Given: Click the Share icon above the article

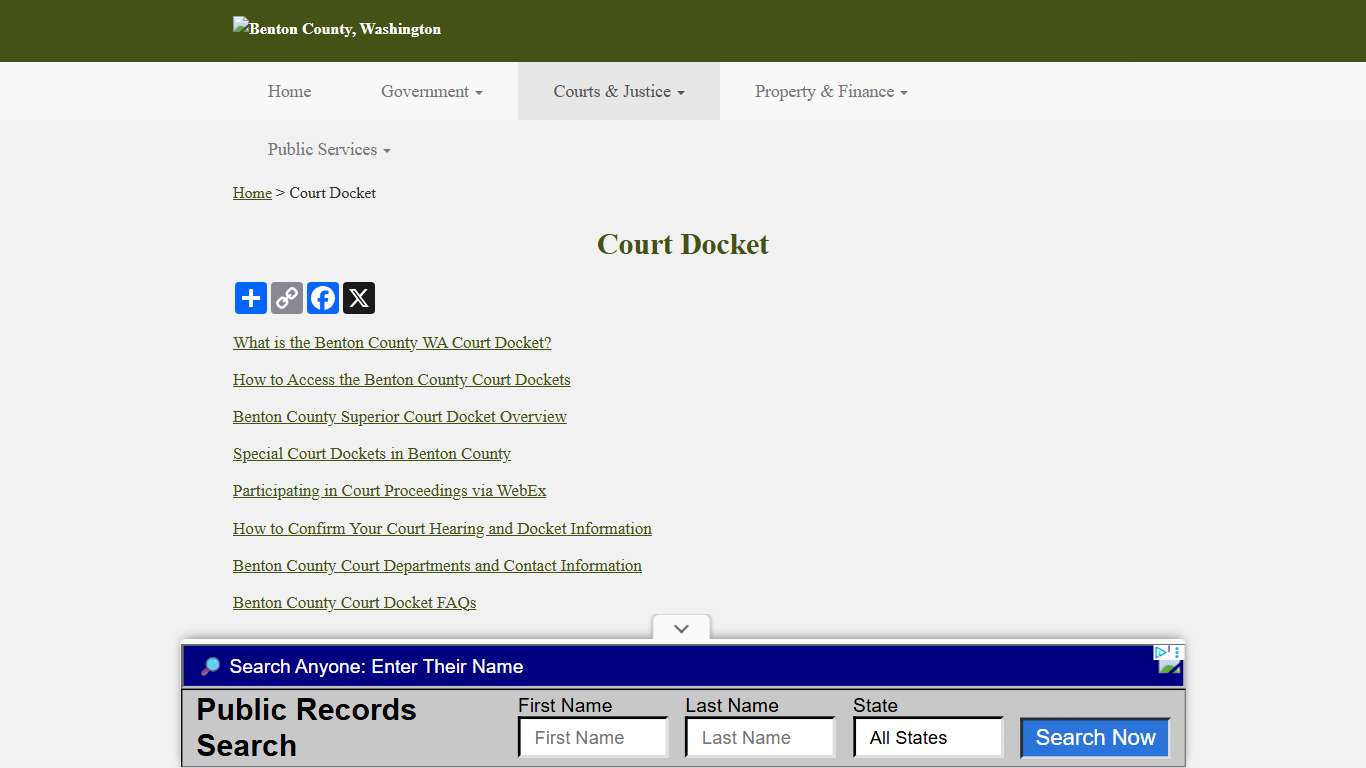Looking at the screenshot, I should click(x=250, y=297).
